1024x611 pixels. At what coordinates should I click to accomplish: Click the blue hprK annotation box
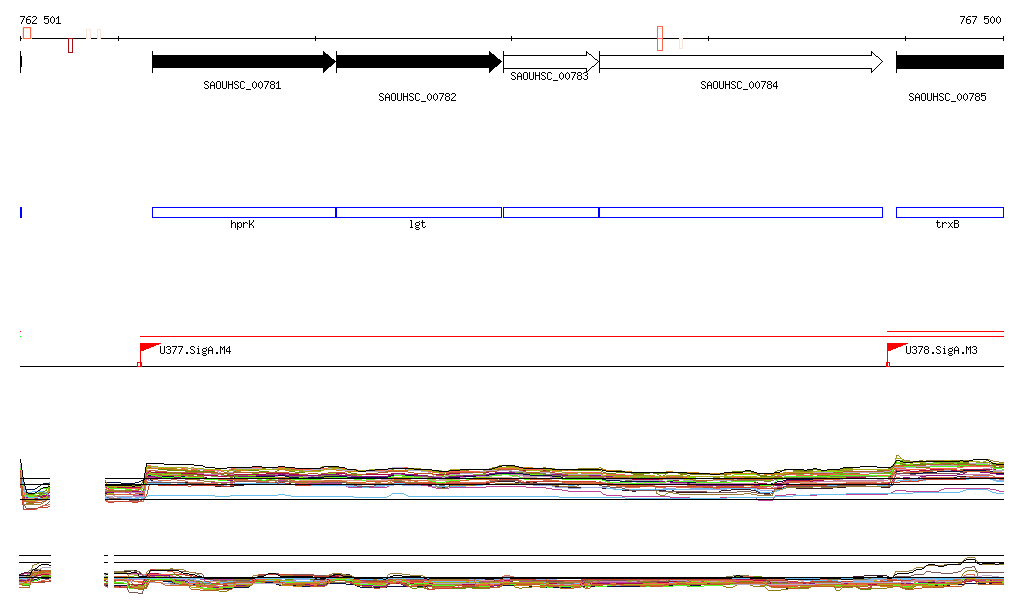pyautogui.click(x=243, y=212)
